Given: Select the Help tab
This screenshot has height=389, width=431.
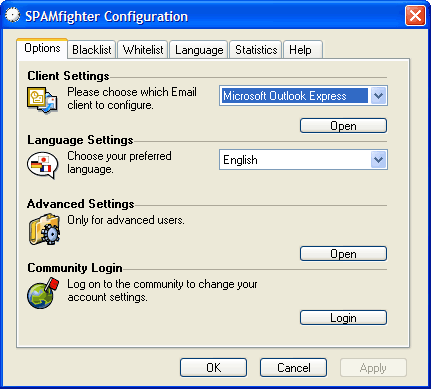Looking at the screenshot, I should pos(303,50).
